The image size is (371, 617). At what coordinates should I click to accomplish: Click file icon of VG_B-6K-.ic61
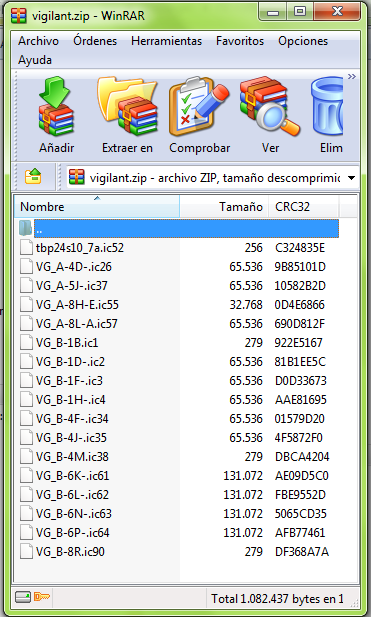[26, 476]
